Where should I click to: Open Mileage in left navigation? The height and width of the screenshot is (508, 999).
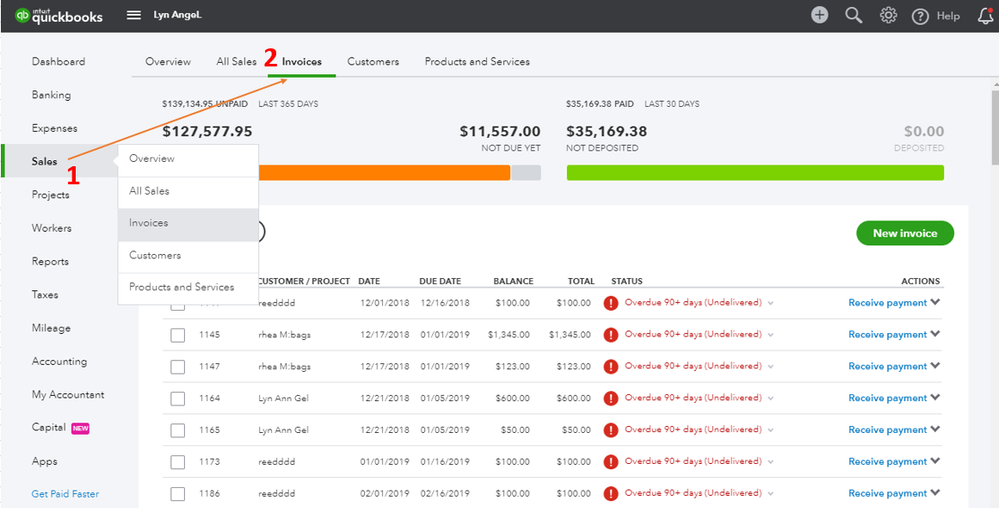52,328
